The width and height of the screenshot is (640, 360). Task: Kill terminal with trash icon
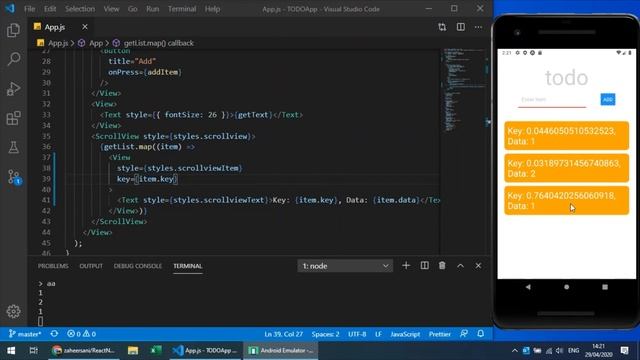pyautogui.click(x=442, y=266)
